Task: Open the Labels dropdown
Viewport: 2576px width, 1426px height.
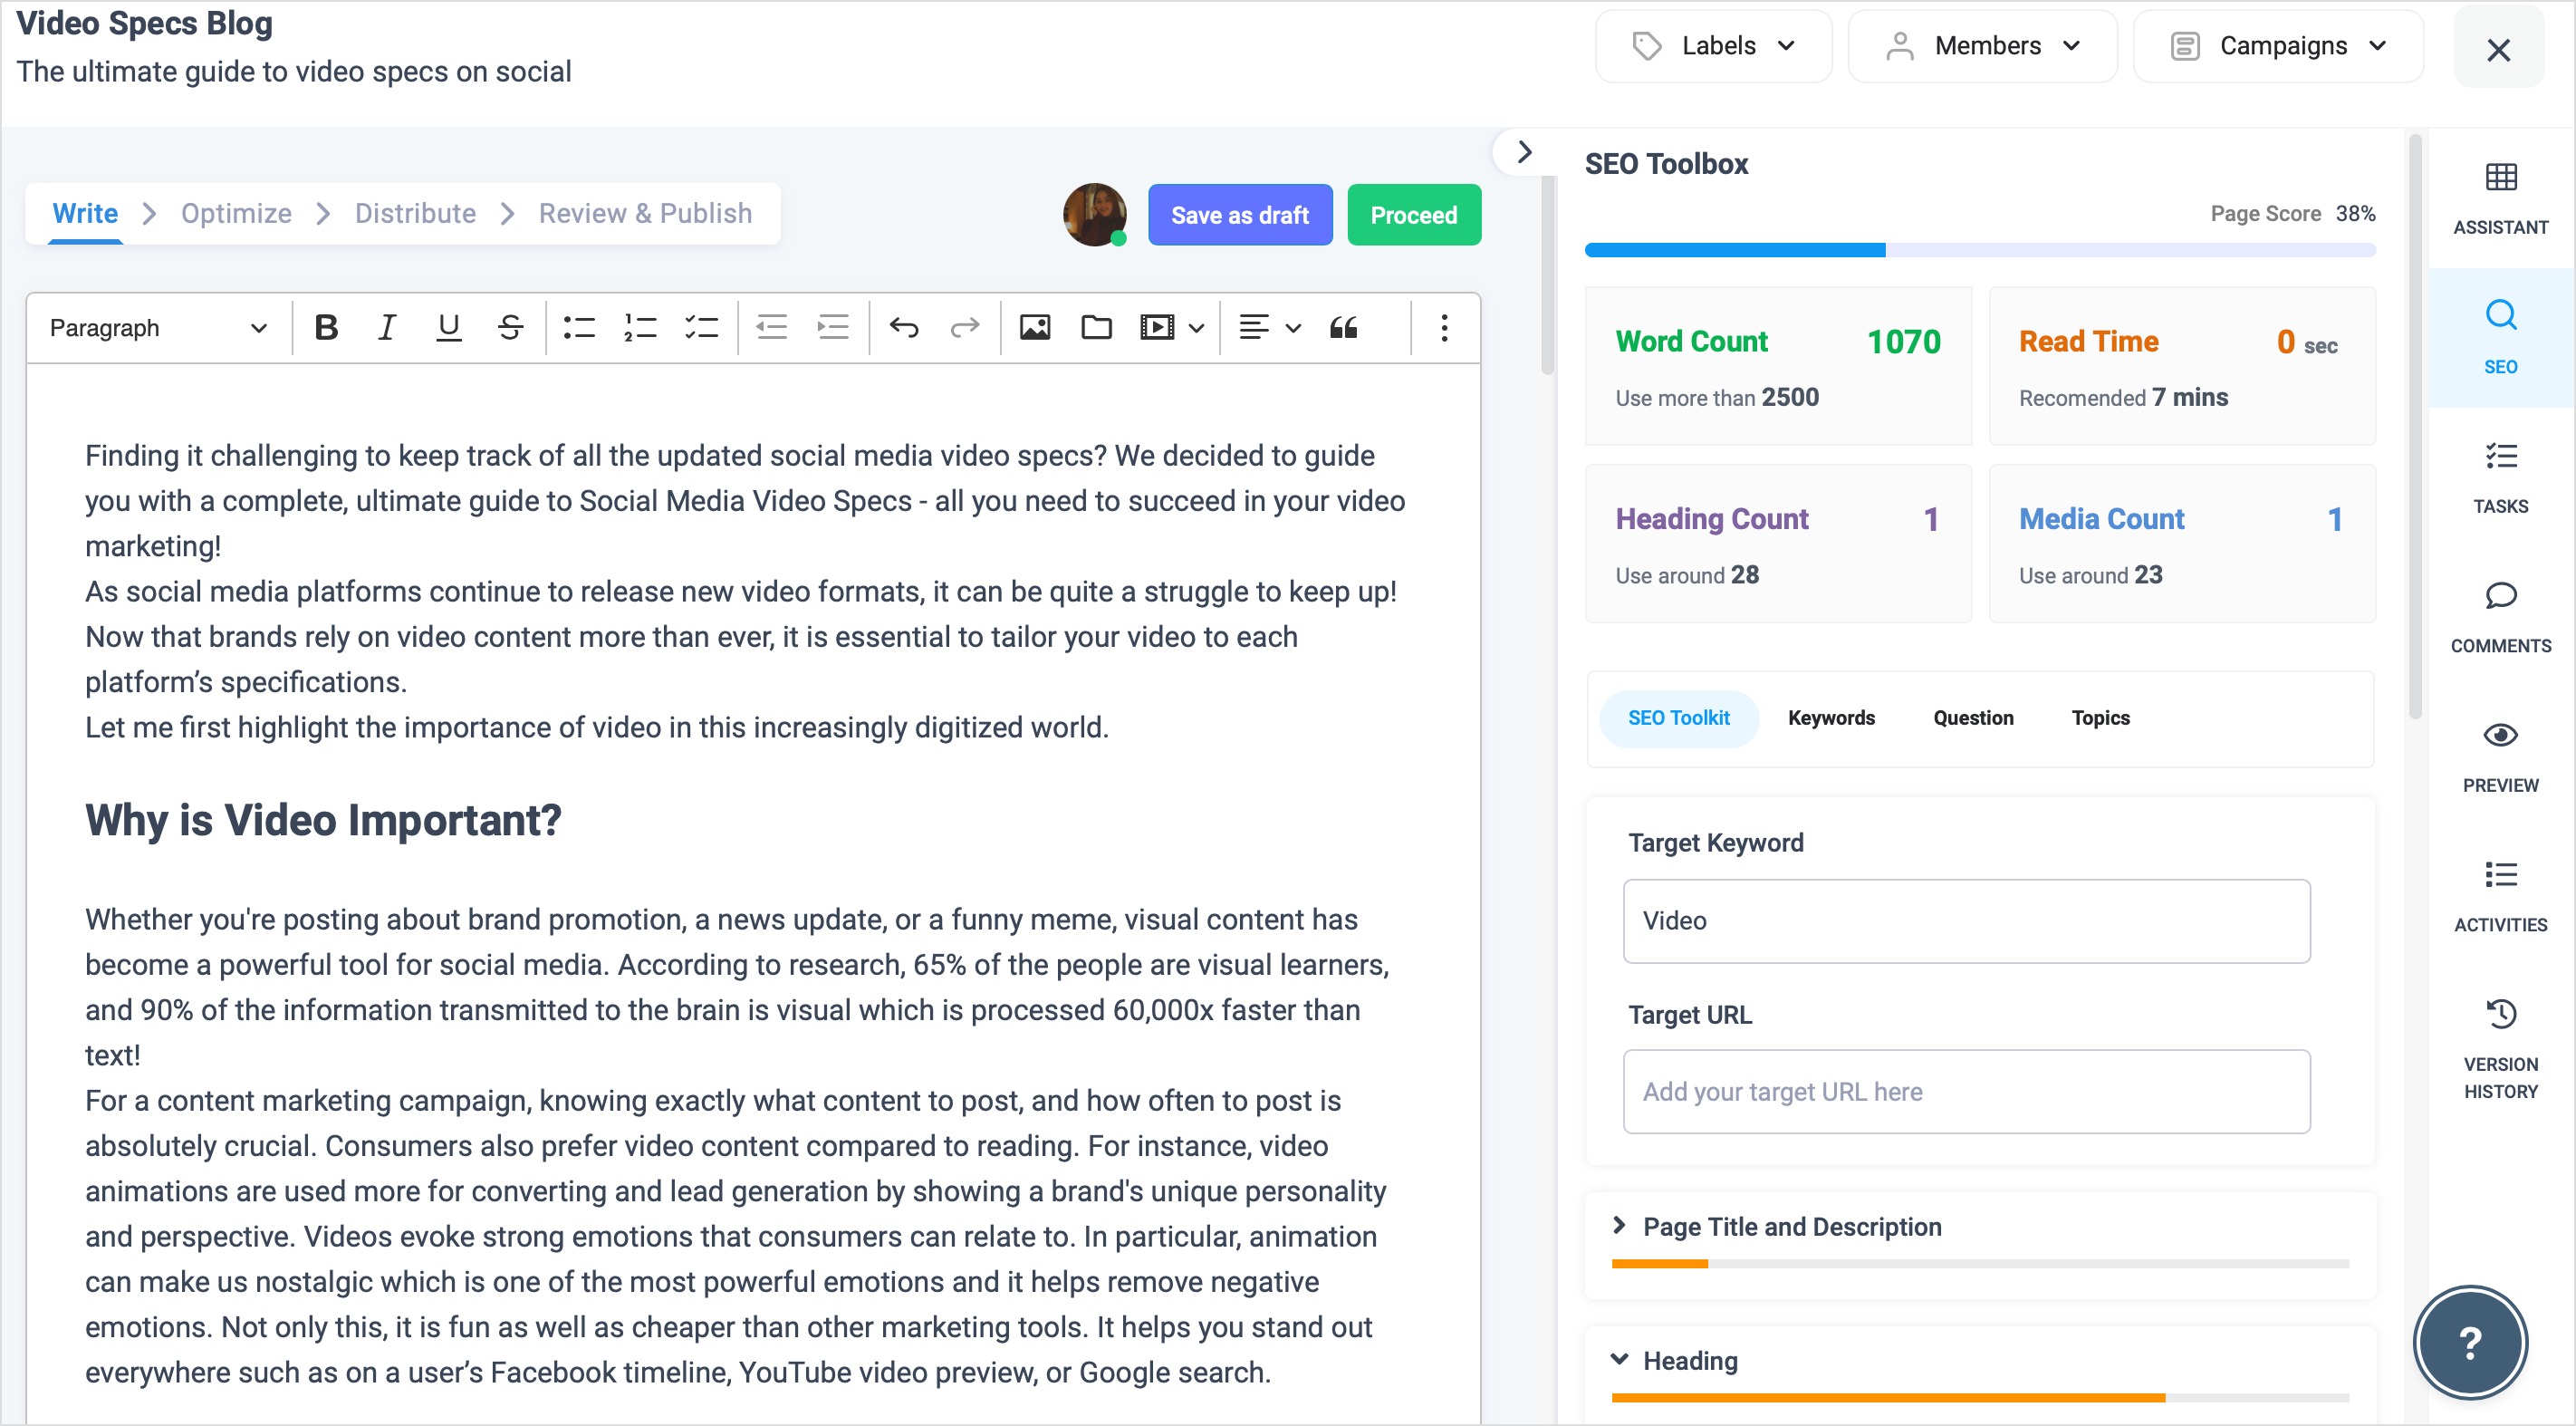Action: click(x=1713, y=46)
